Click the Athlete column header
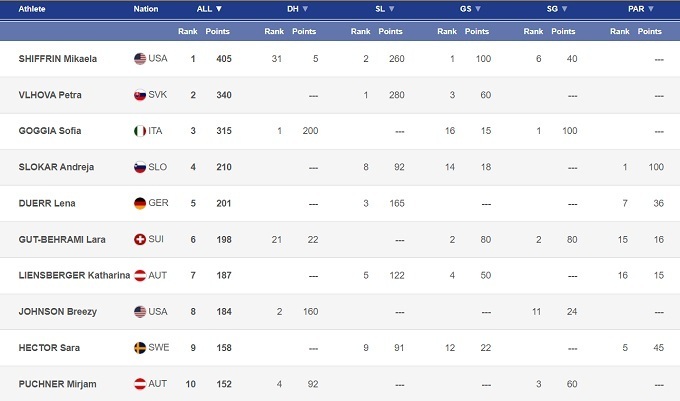 33,9
